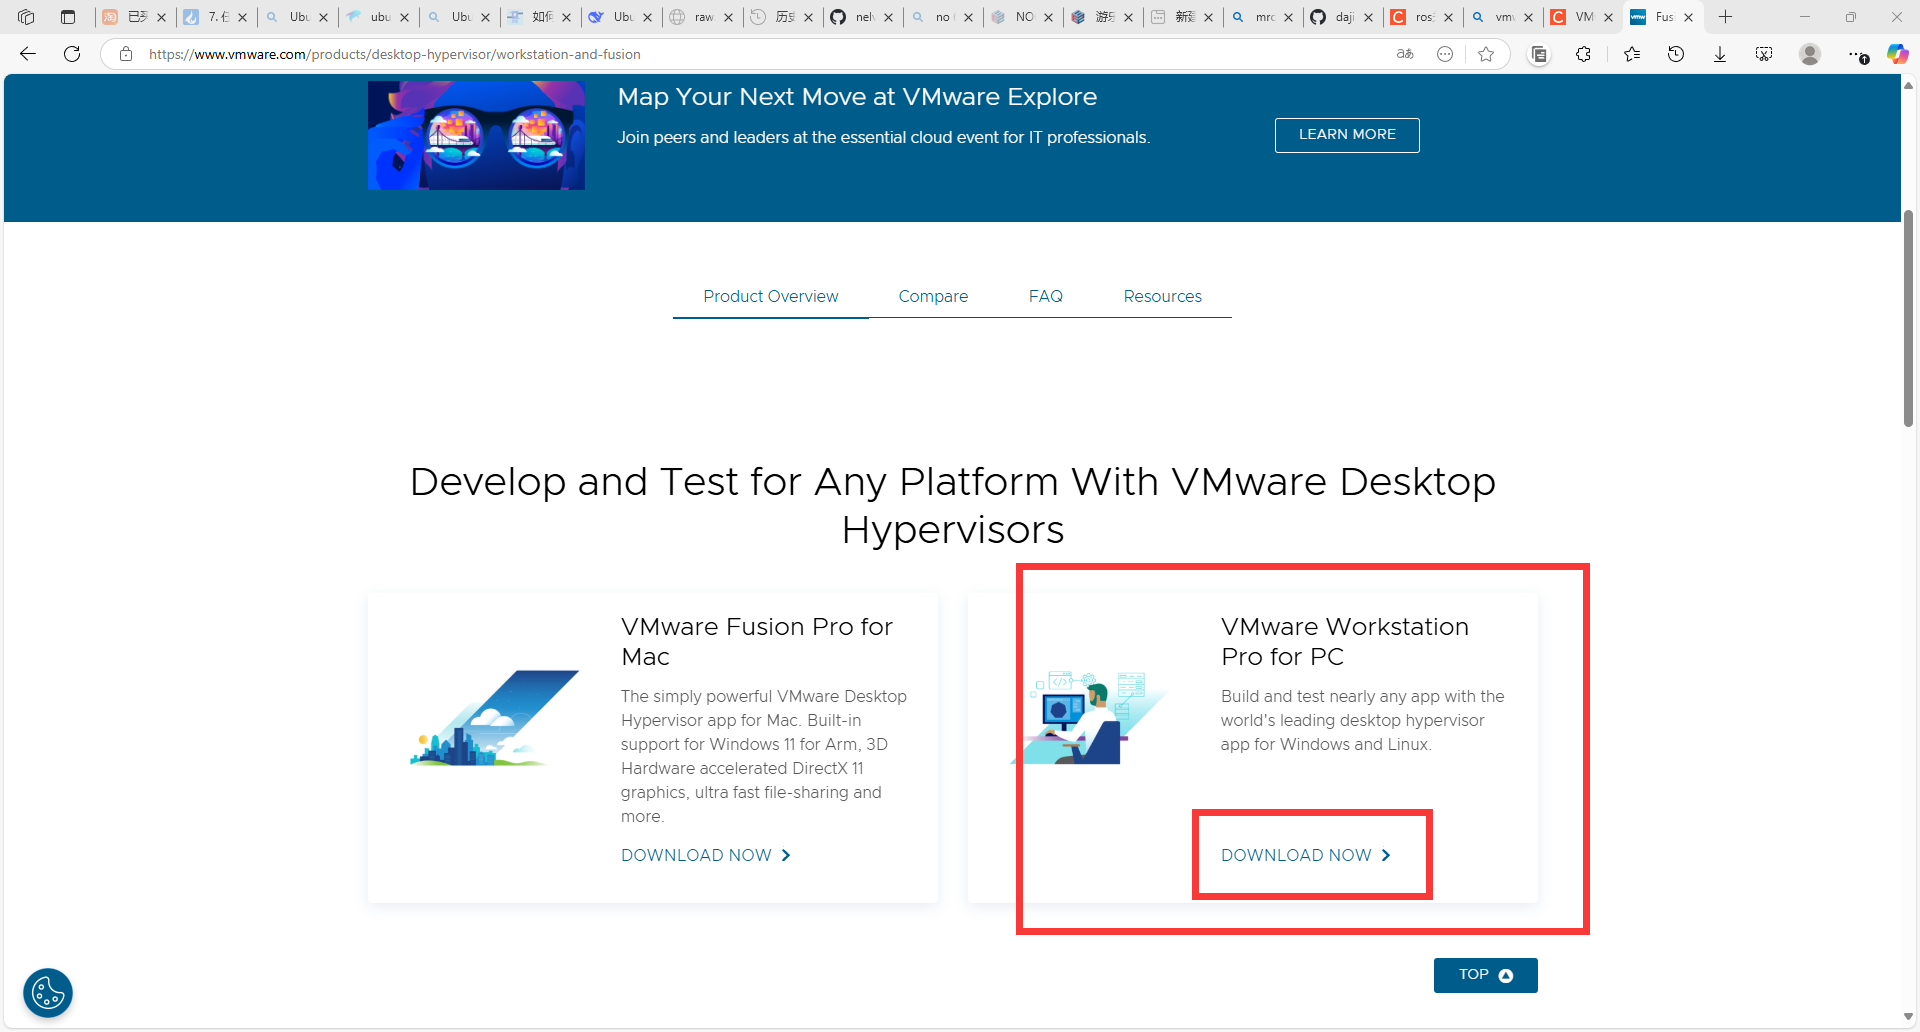Open the Favorites list icon
This screenshot has width=1920, height=1032.
pos(1632,54)
